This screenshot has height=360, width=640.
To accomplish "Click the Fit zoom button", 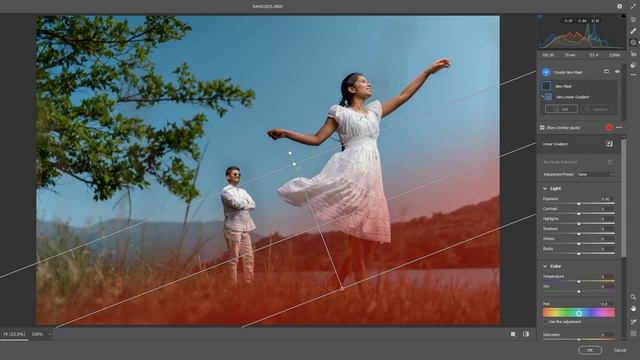I will [14, 334].
